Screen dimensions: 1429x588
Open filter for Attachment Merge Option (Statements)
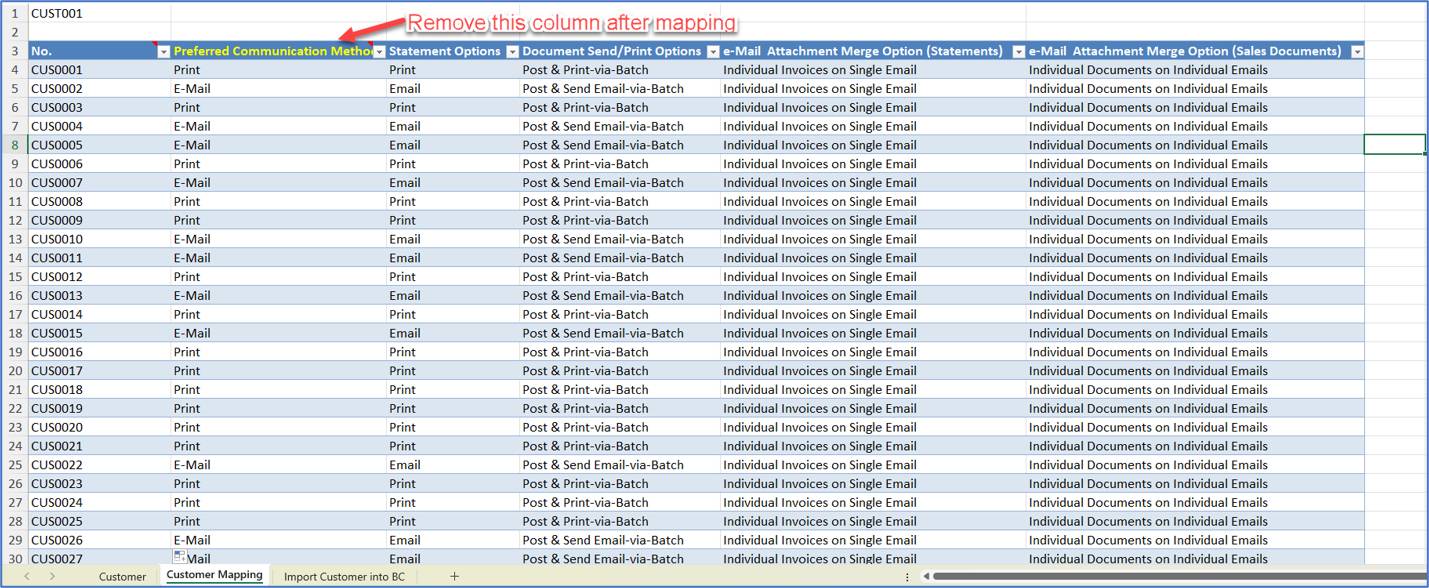pos(1019,51)
